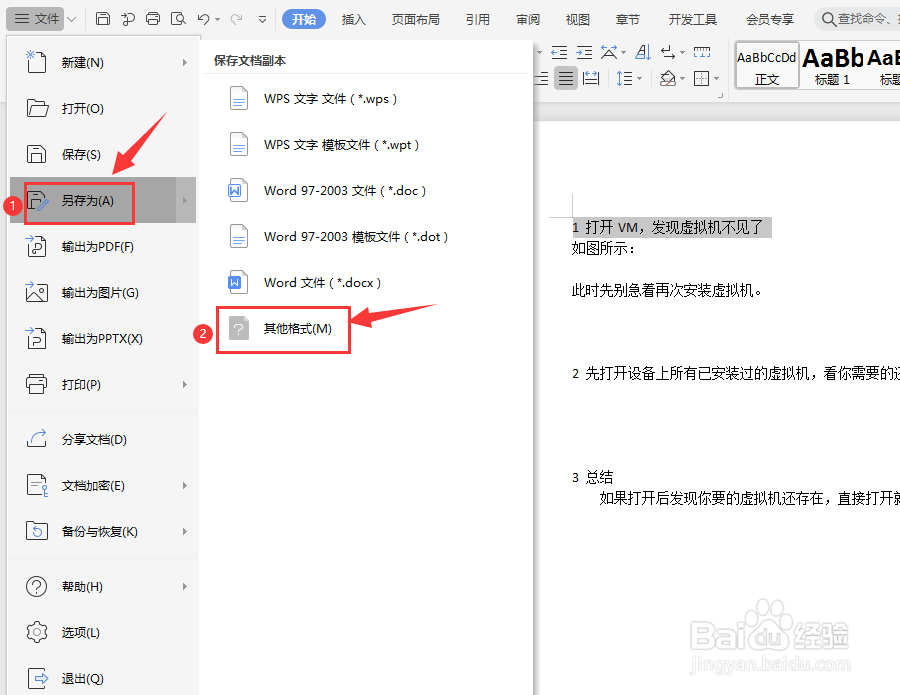
Task: Choose 打印(P) in file menu
Action: [104, 385]
